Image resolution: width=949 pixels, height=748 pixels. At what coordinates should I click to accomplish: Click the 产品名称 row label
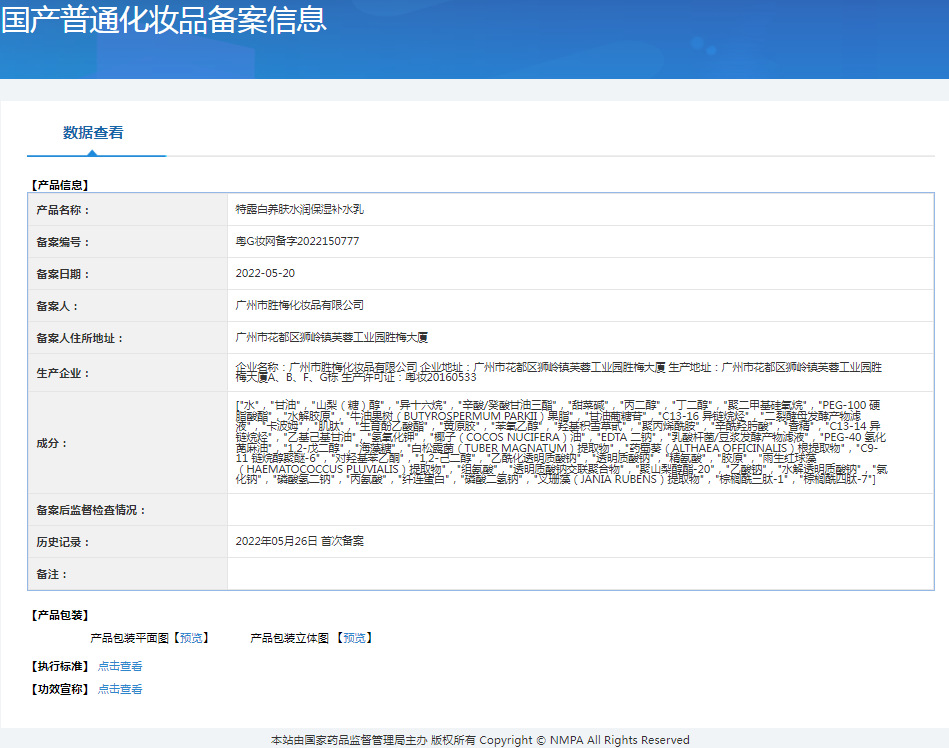(63, 210)
